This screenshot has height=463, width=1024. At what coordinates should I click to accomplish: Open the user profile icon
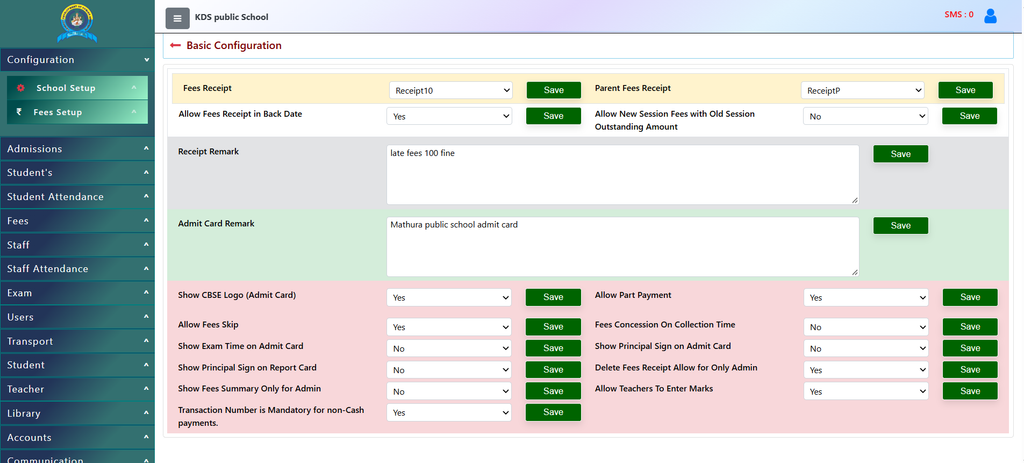(x=990, y=16)
